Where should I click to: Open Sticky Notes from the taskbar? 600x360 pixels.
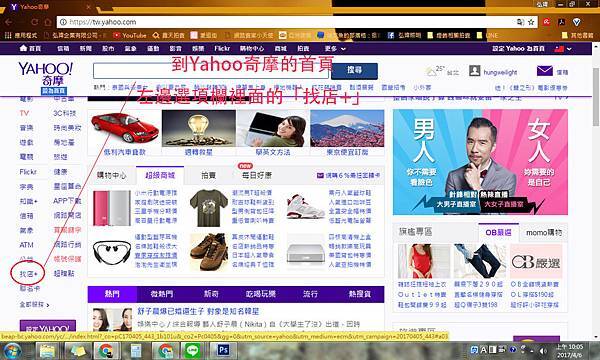[x=78, y=350]
